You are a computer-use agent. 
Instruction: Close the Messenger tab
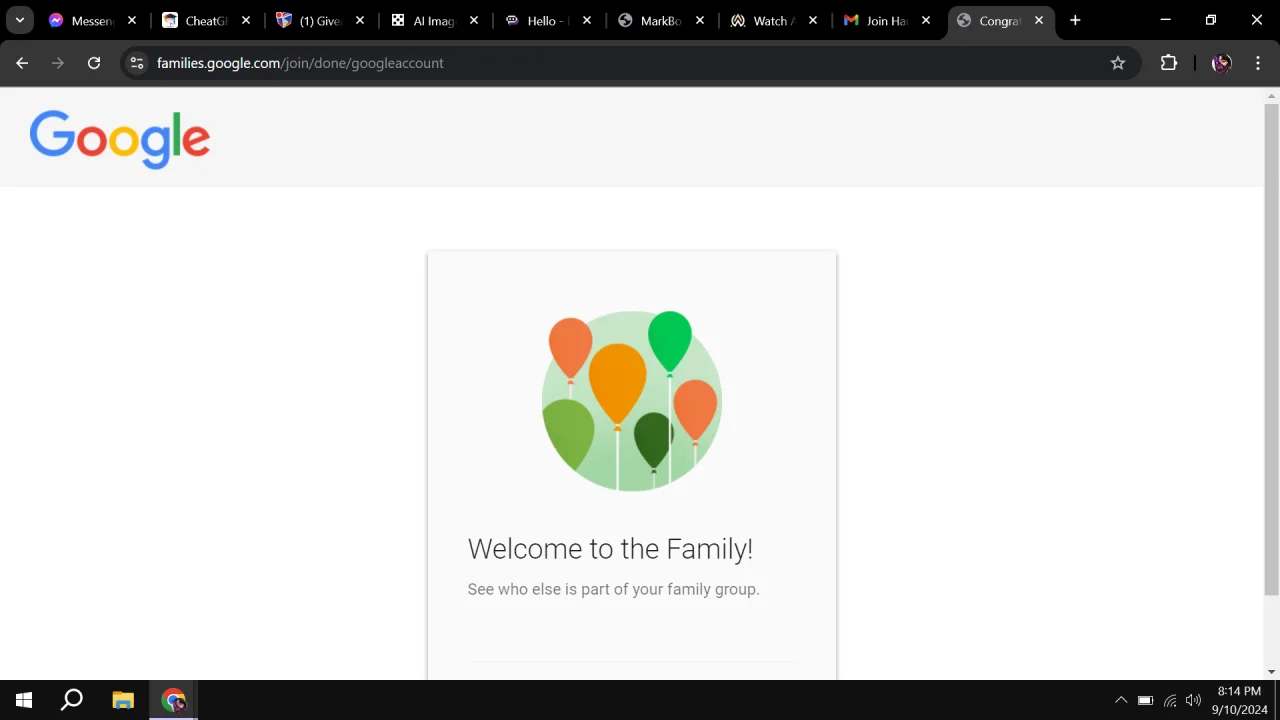click(132, 20)
